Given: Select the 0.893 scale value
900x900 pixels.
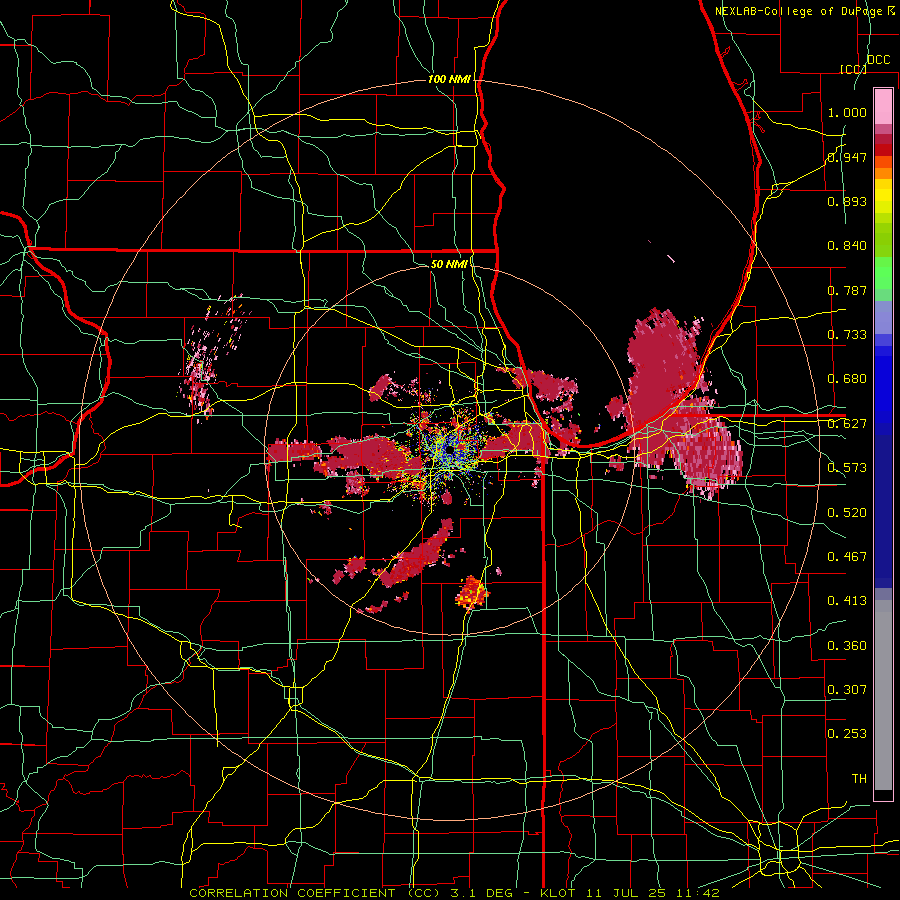Looking at the screenshot, I should coord(847,201).
